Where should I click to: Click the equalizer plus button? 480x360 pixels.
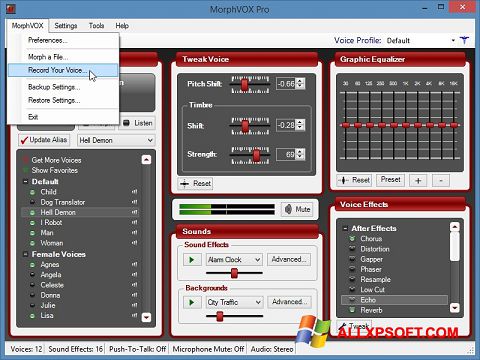coord(418,180)
